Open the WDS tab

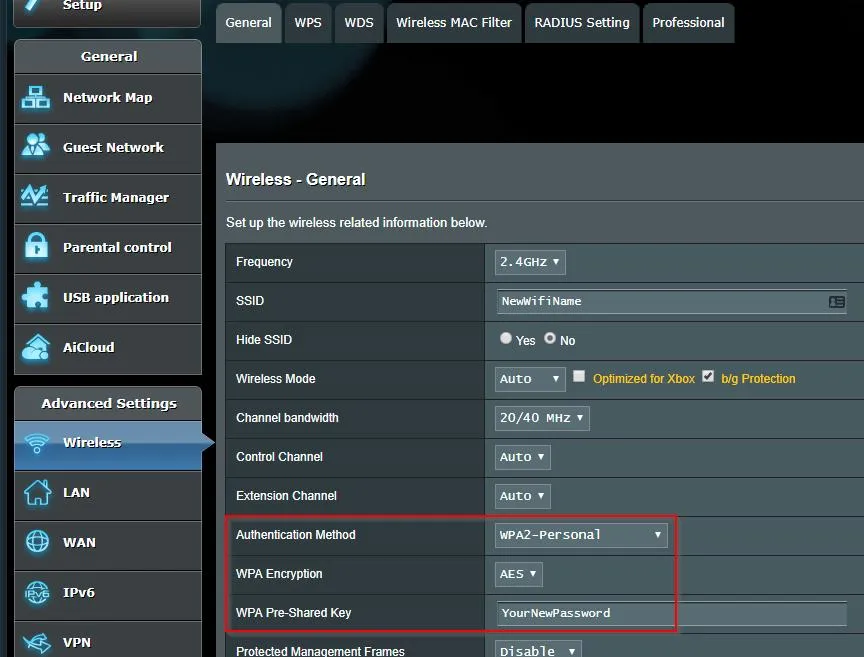[359, 23]
